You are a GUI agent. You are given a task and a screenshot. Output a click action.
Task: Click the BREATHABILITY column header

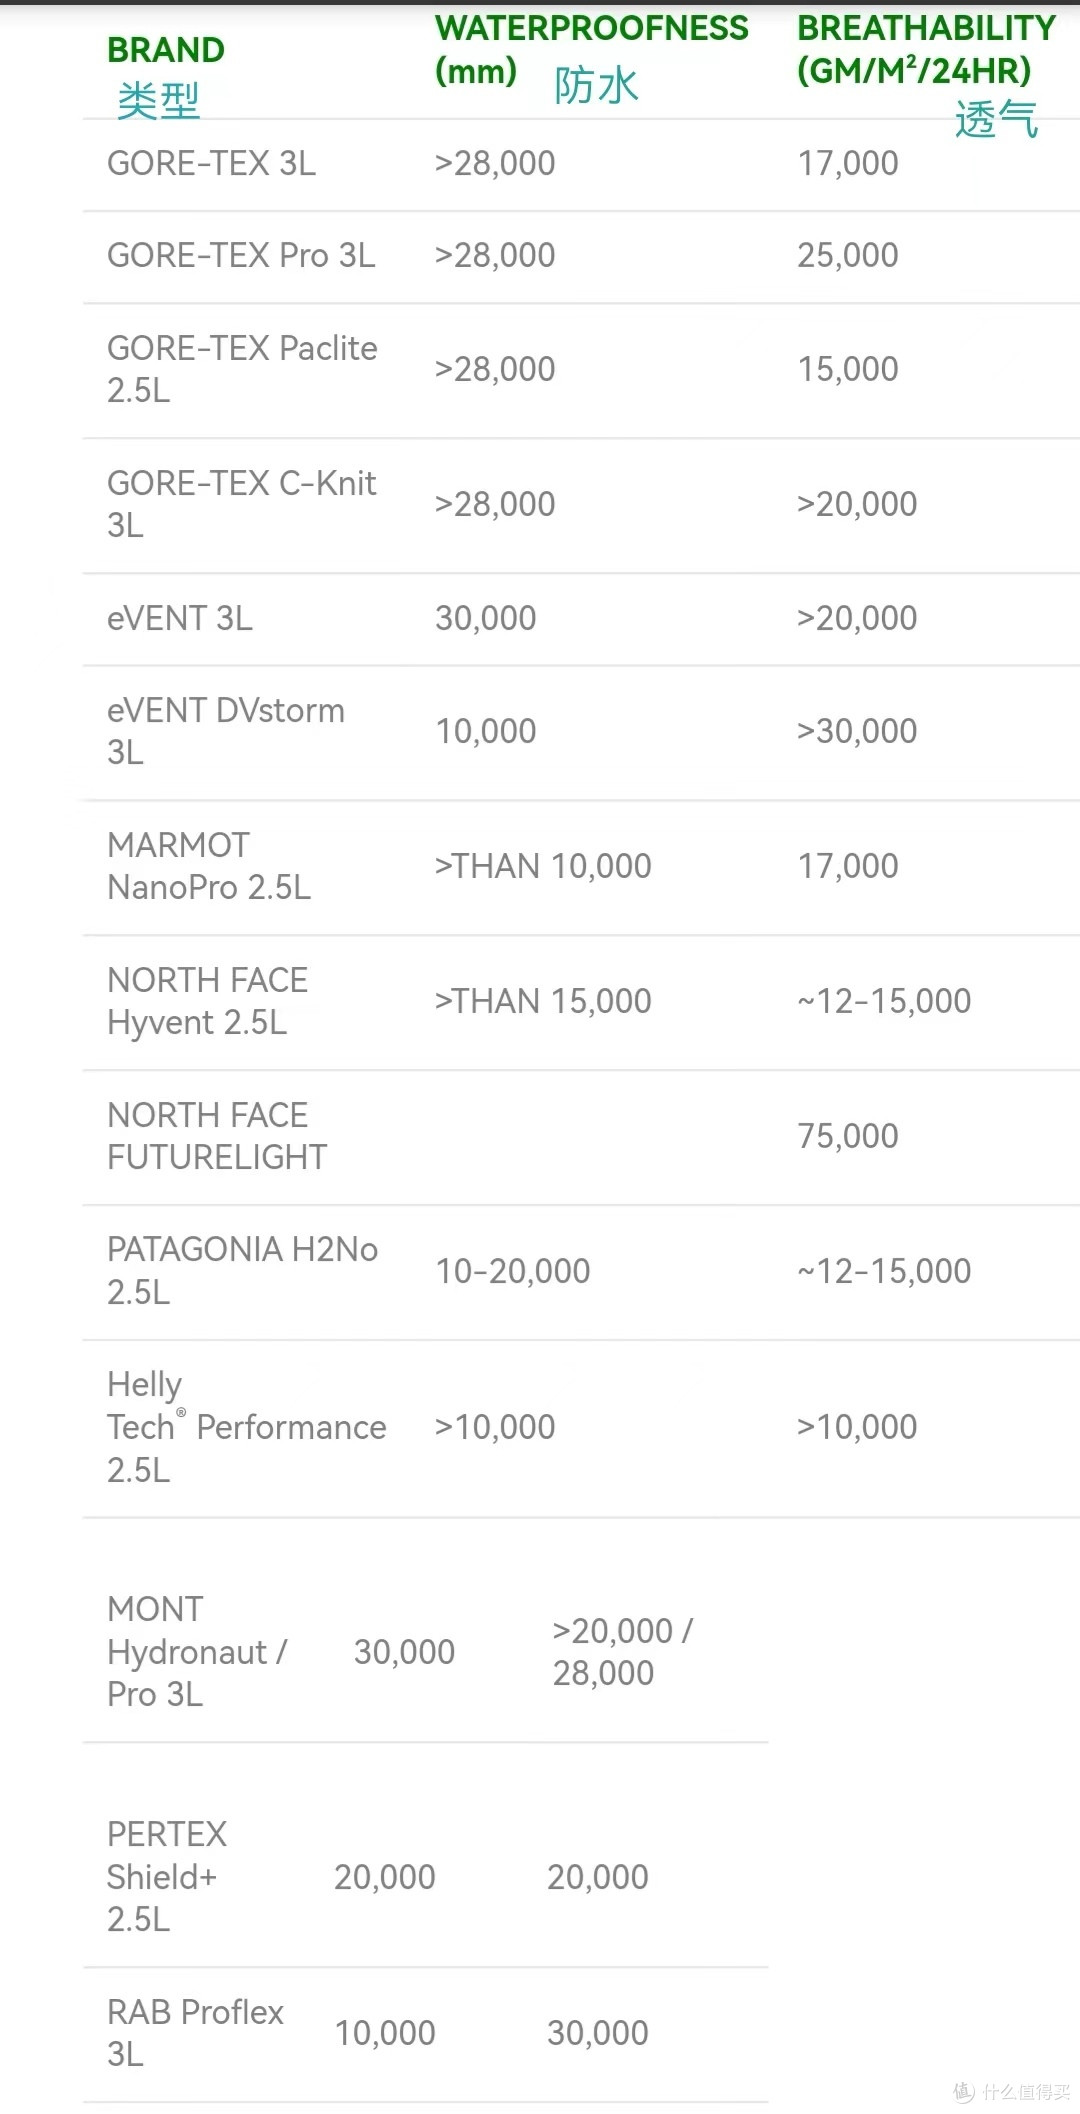coord(925,48)
